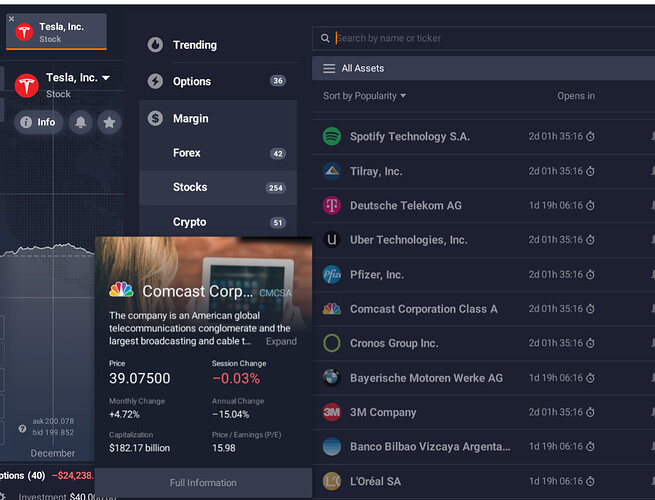655x500 pixels.
Task: Click the Stocks count badge 254
Action: click(x=276, y=188)
